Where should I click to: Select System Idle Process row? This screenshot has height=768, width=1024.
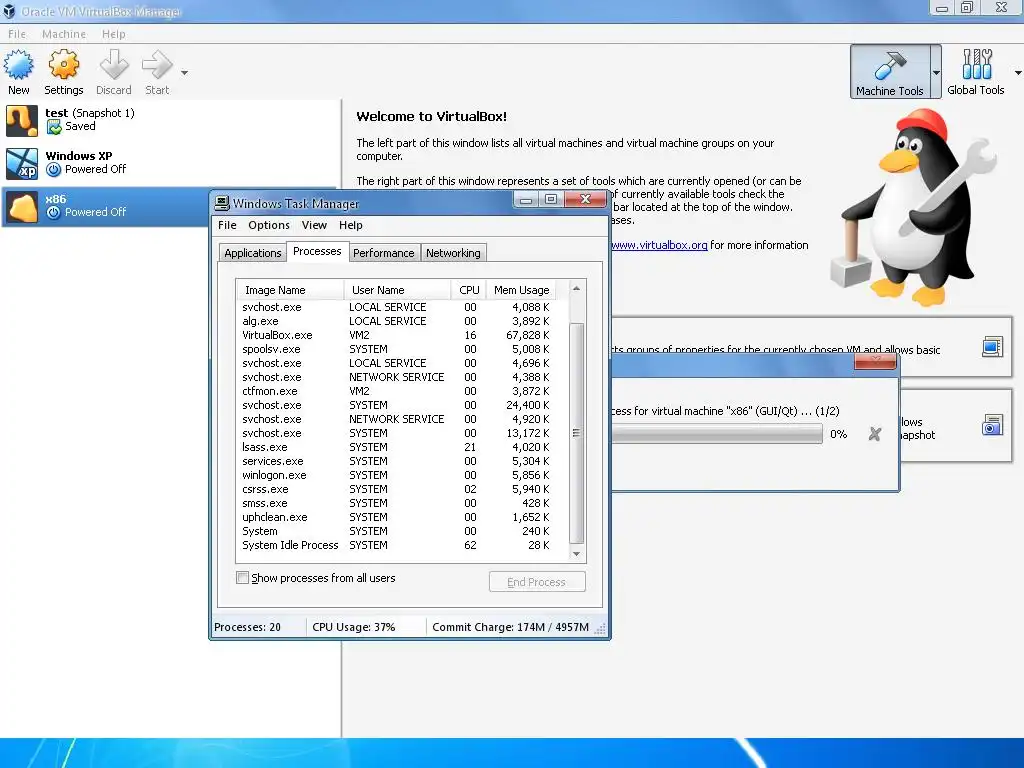pos(396,545)
